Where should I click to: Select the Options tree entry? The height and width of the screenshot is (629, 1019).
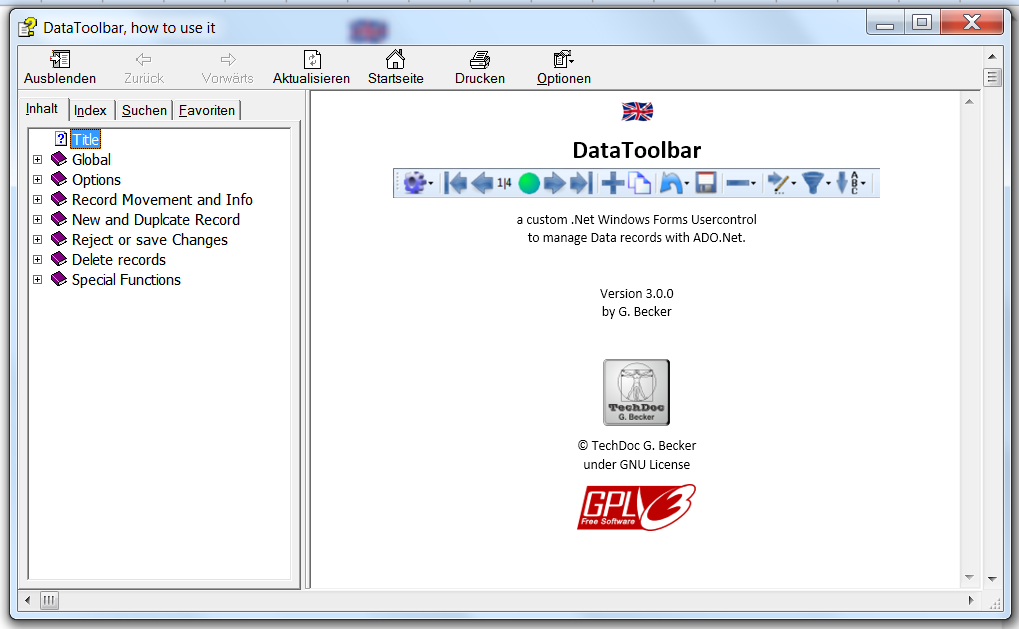[x=96, y=179]
